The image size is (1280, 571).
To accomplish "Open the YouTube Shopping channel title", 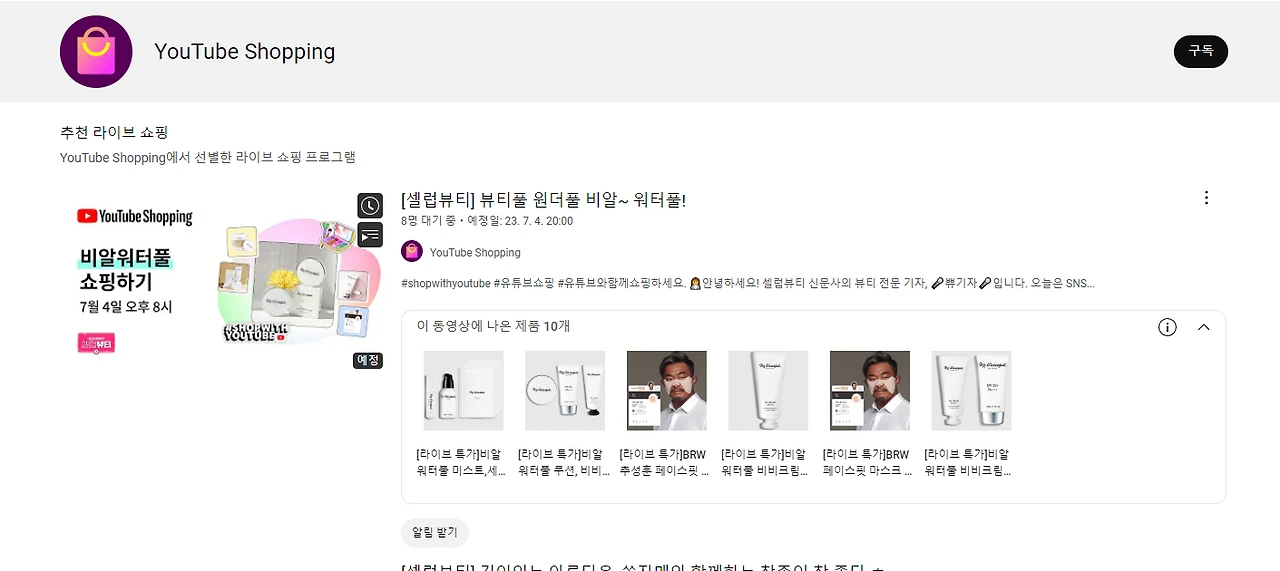I will tap(245, 52).
